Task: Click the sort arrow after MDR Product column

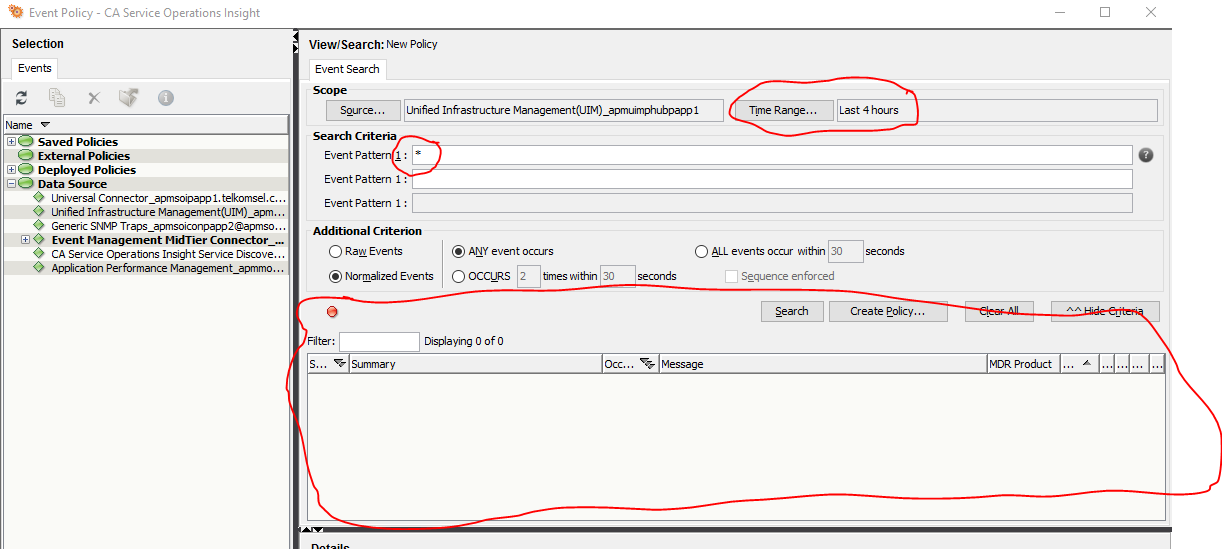Action: pyautogui.click(x=1086, y=364)
